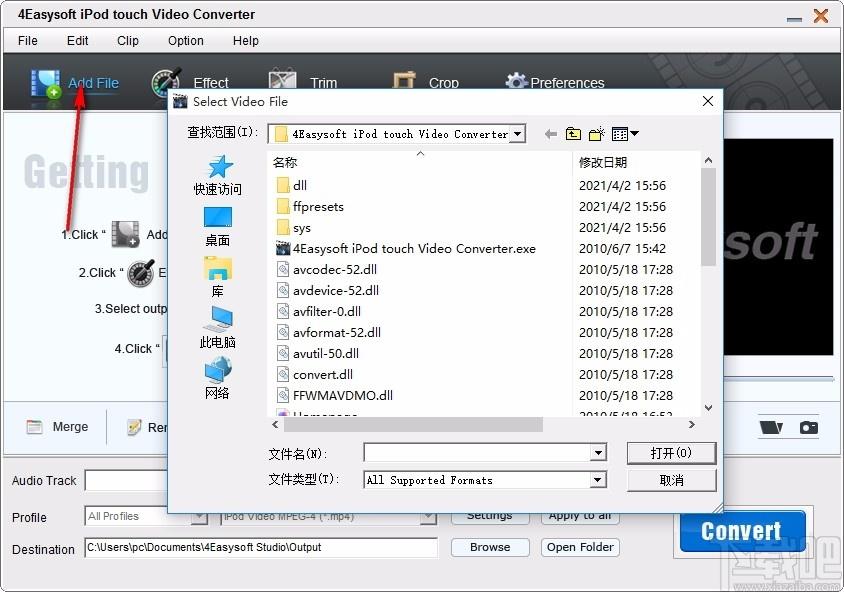
Task: Click the Apply to all button
Action: [580, 517]
